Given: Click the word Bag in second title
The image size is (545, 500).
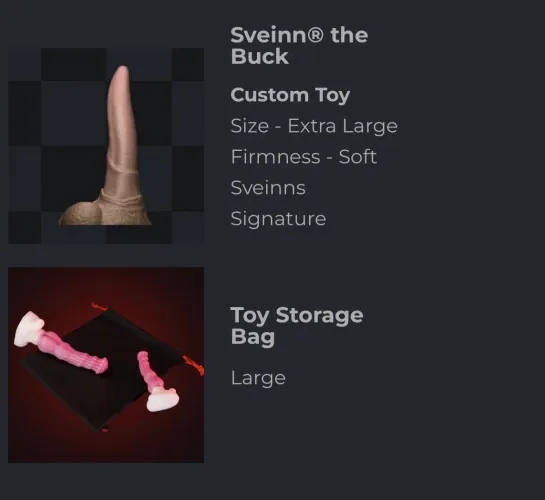Looking at the screenshot, I should tap(253, 337).
